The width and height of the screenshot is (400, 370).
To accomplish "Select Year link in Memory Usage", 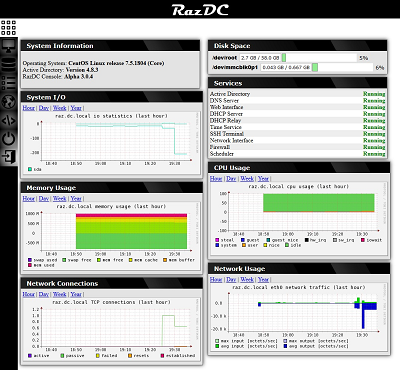I will (76, 199).
